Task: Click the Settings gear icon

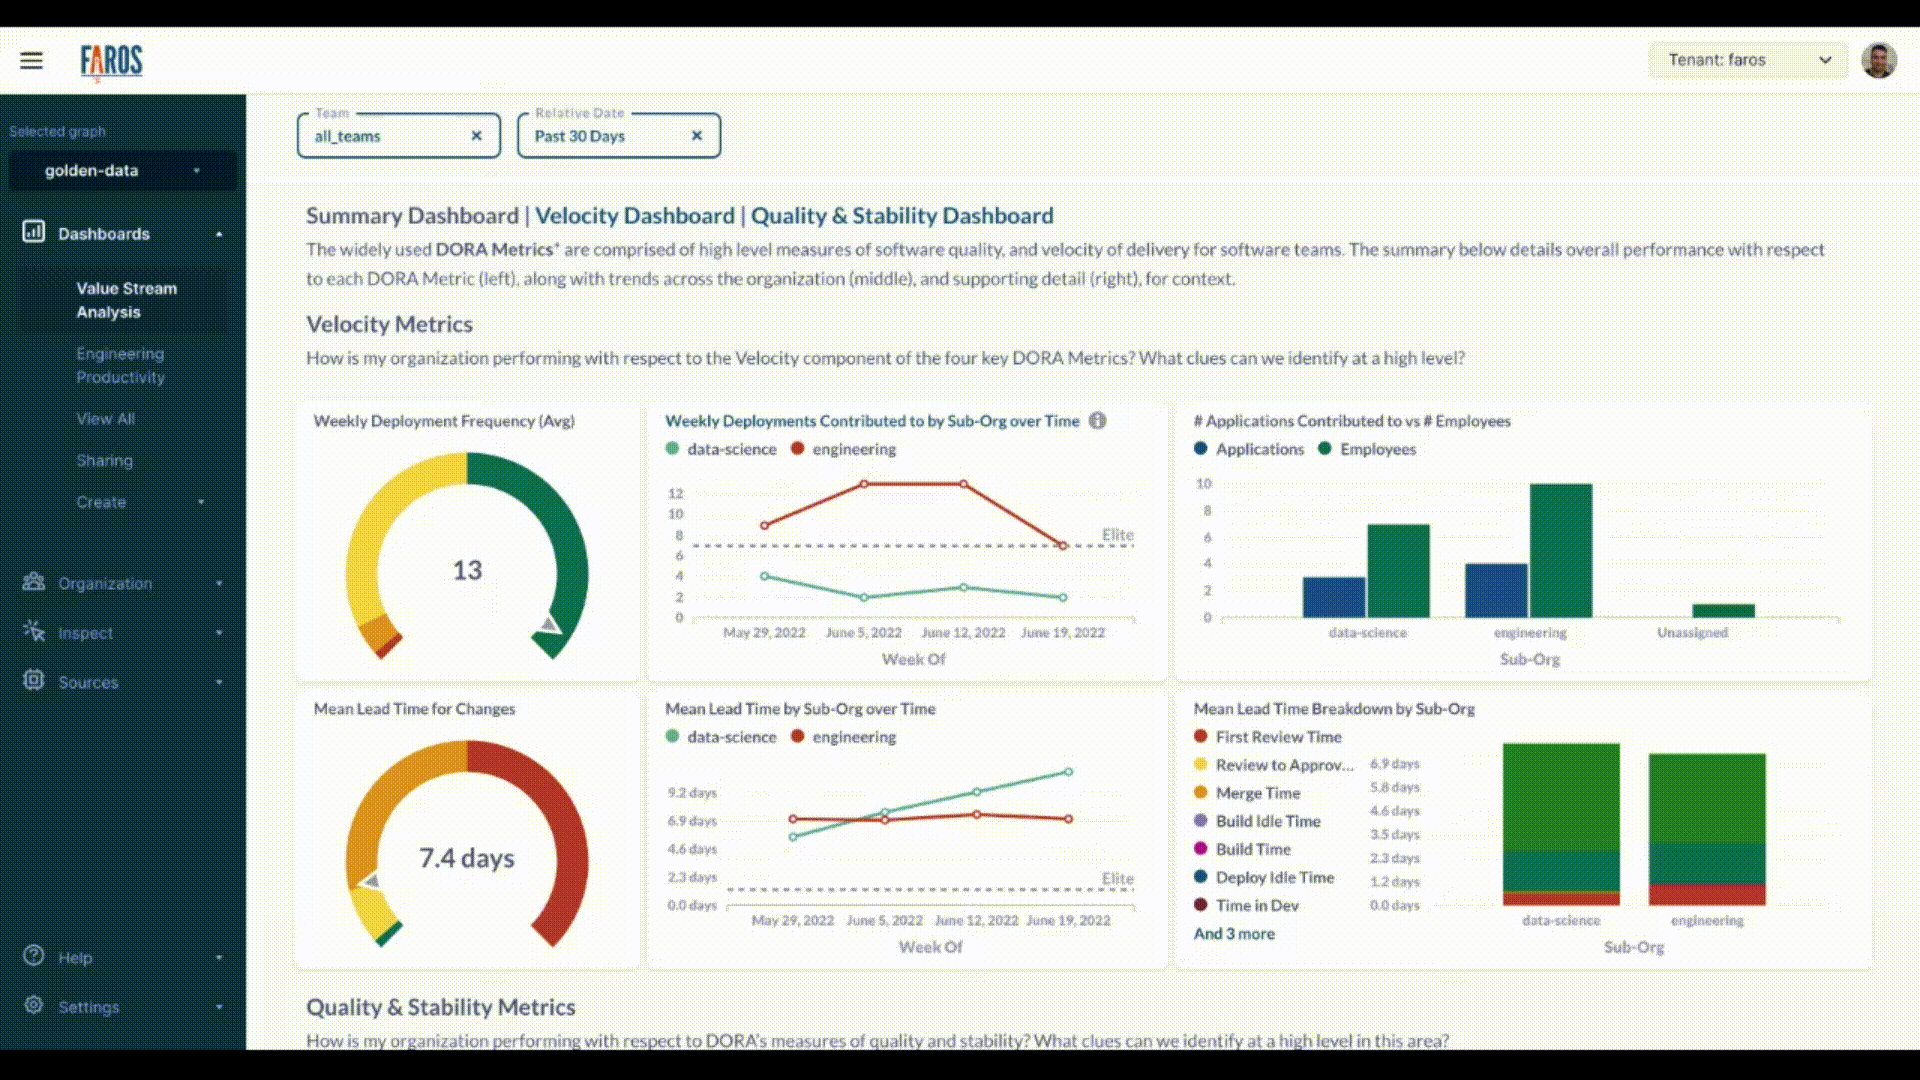Action: 33,1005
